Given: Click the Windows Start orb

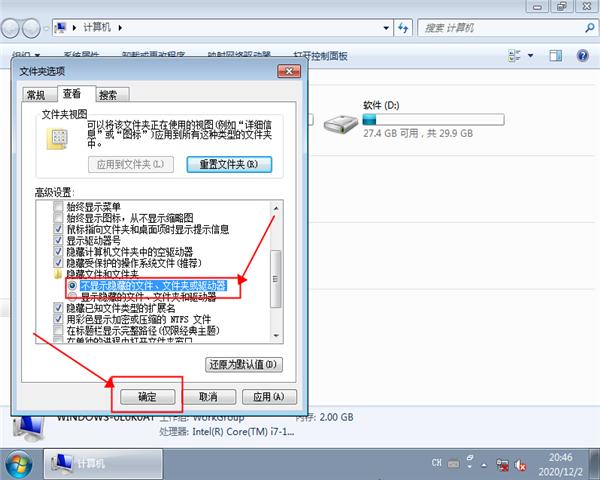Looking at the screenshot, I should pos(18,463).
